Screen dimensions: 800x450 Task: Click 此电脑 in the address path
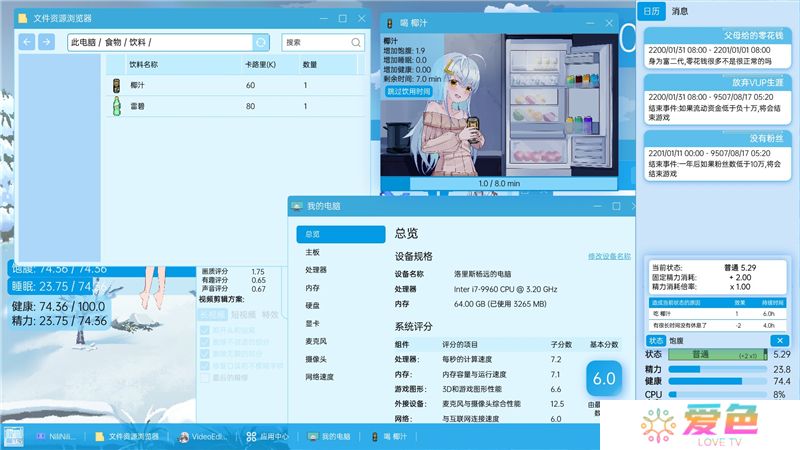pyautogui.click(x=83, y=42)
